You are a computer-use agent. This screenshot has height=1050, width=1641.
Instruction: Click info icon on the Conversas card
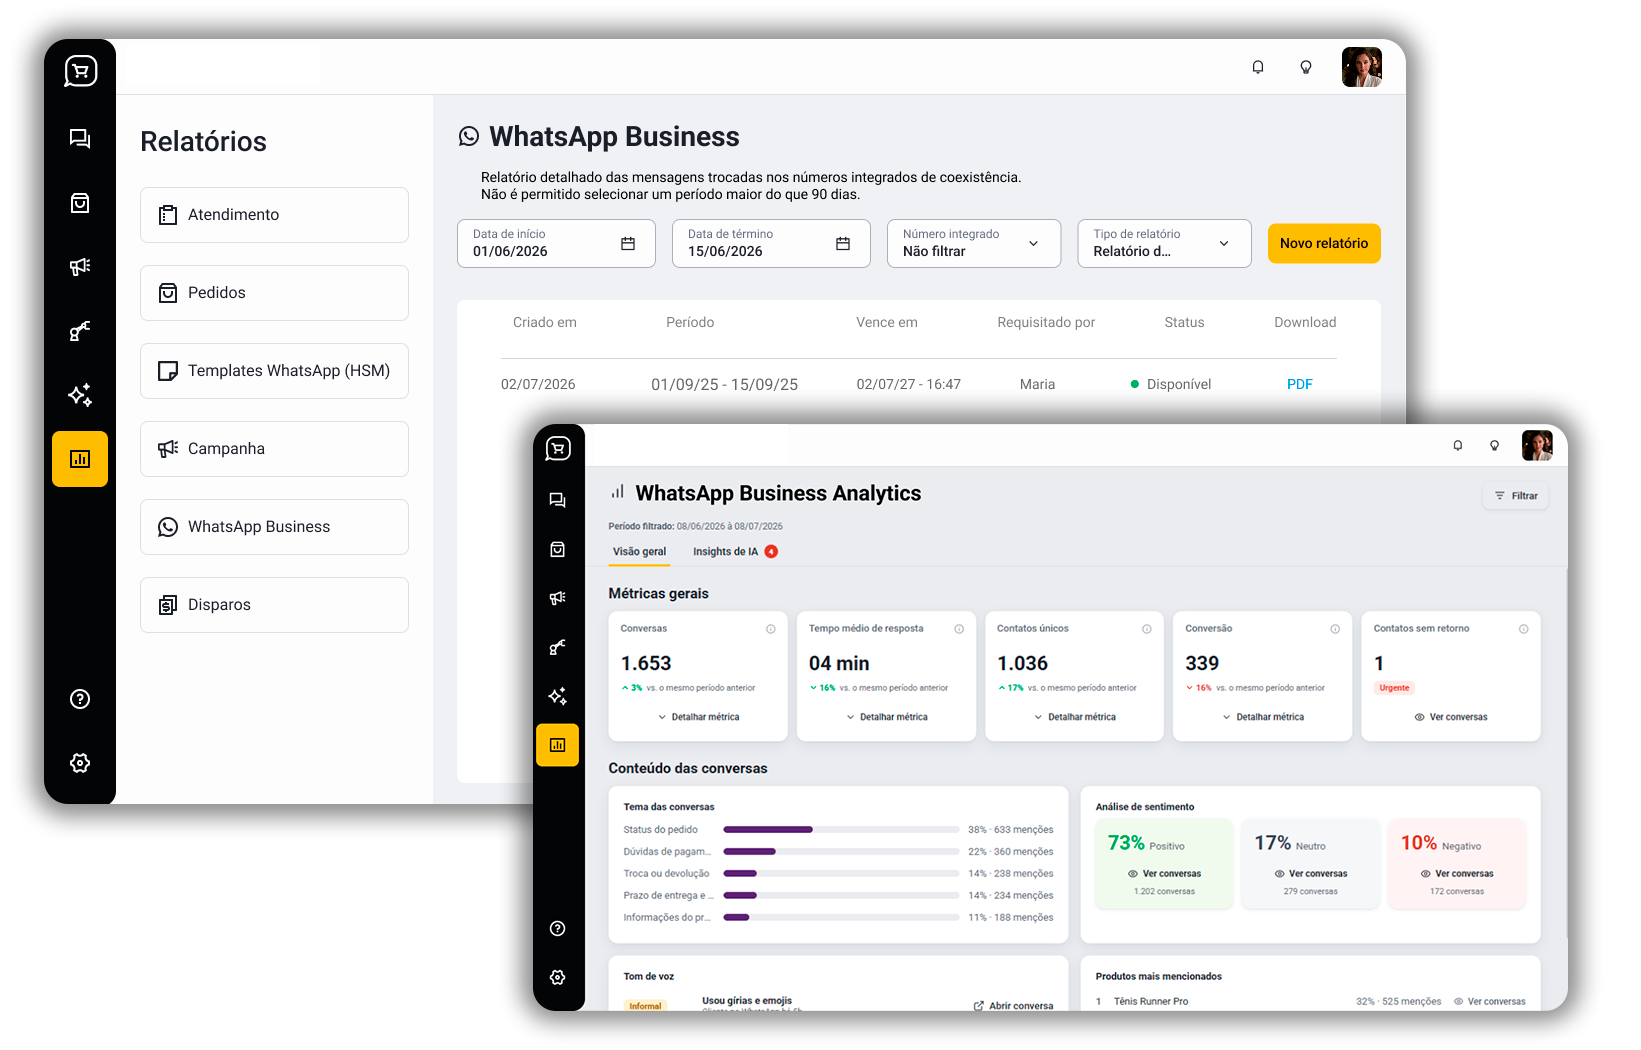click(x=771, y=629)
